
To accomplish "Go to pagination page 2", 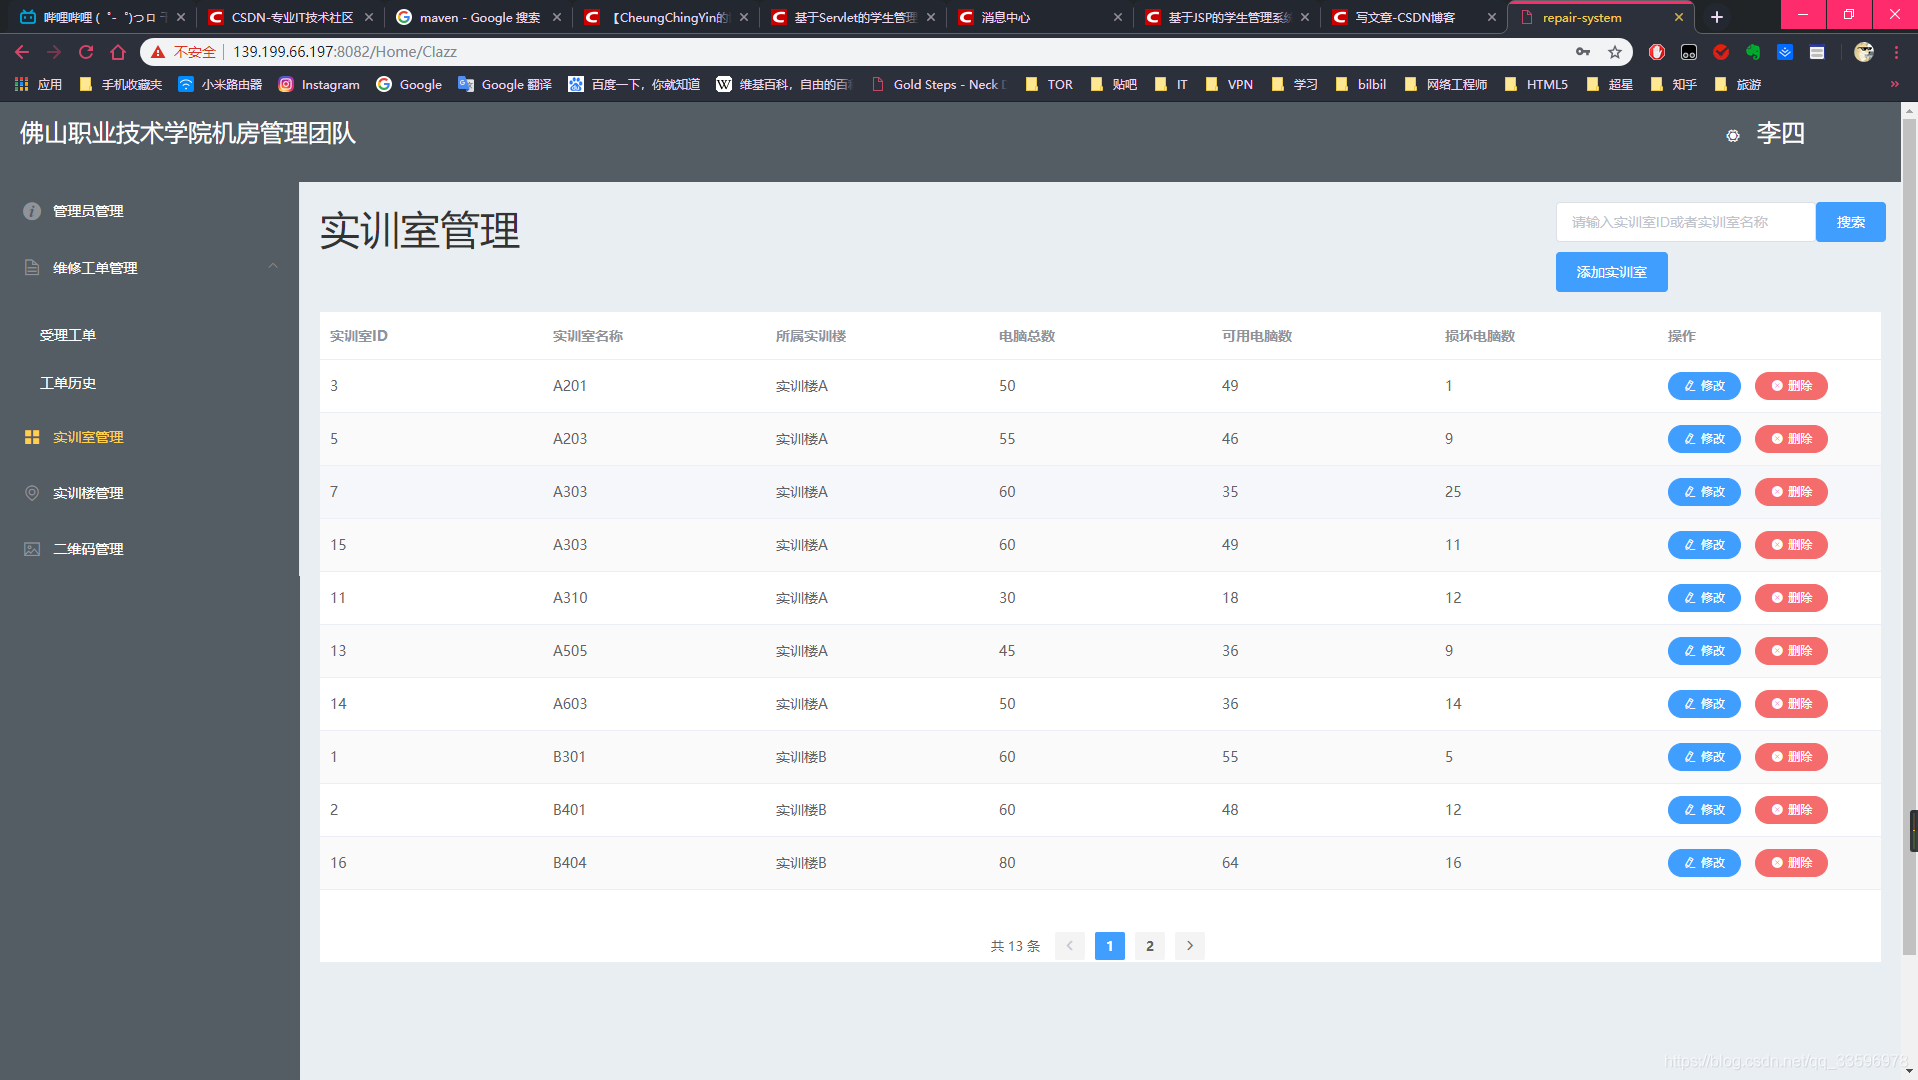I will point(1150,946).
